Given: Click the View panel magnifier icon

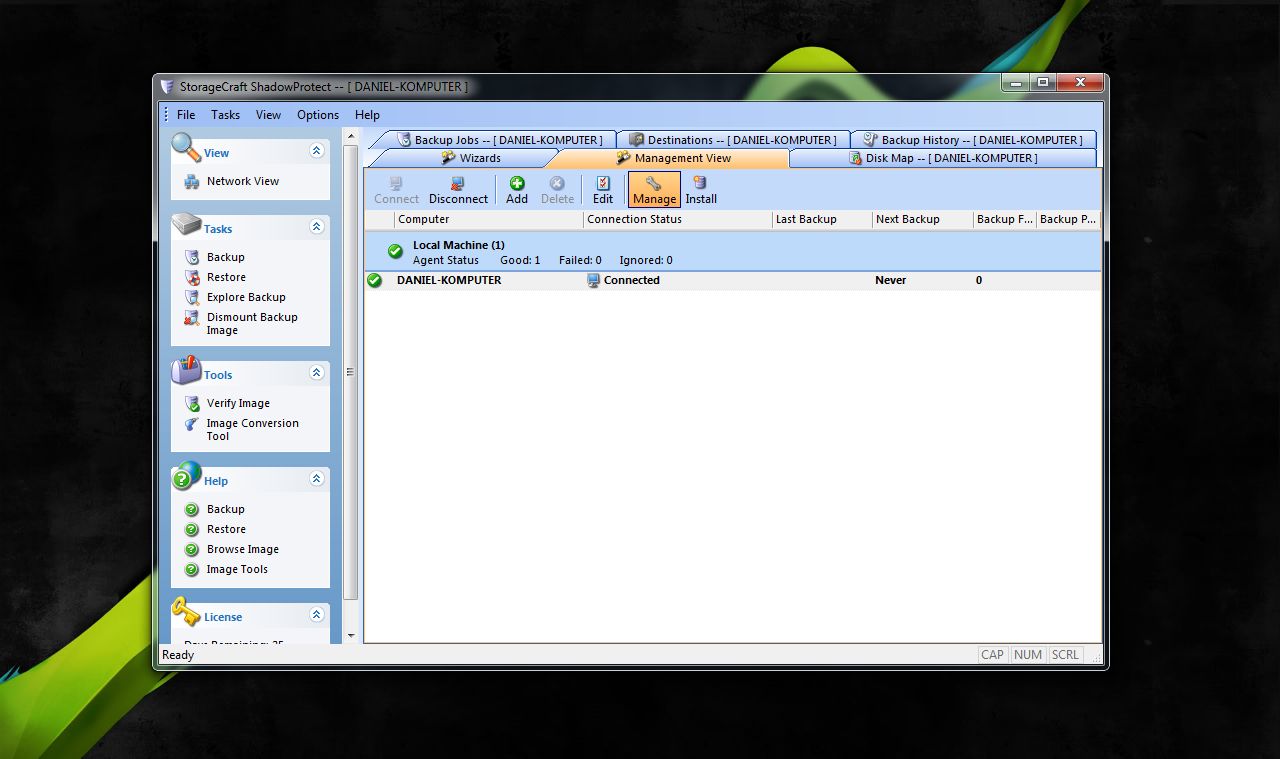Looking at the screenshot, I should pyautogui.click(x=186, y=147).
